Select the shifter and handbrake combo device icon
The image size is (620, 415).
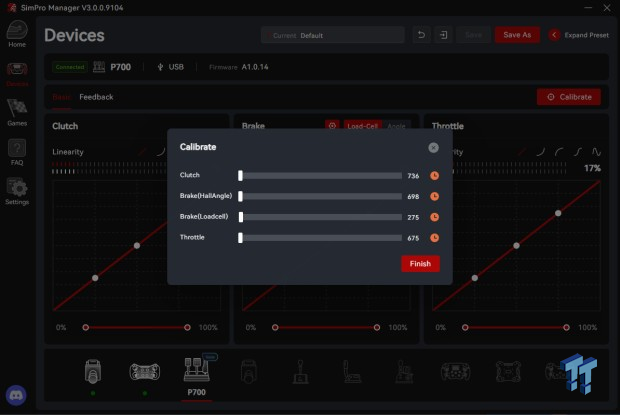coord(404,372)
